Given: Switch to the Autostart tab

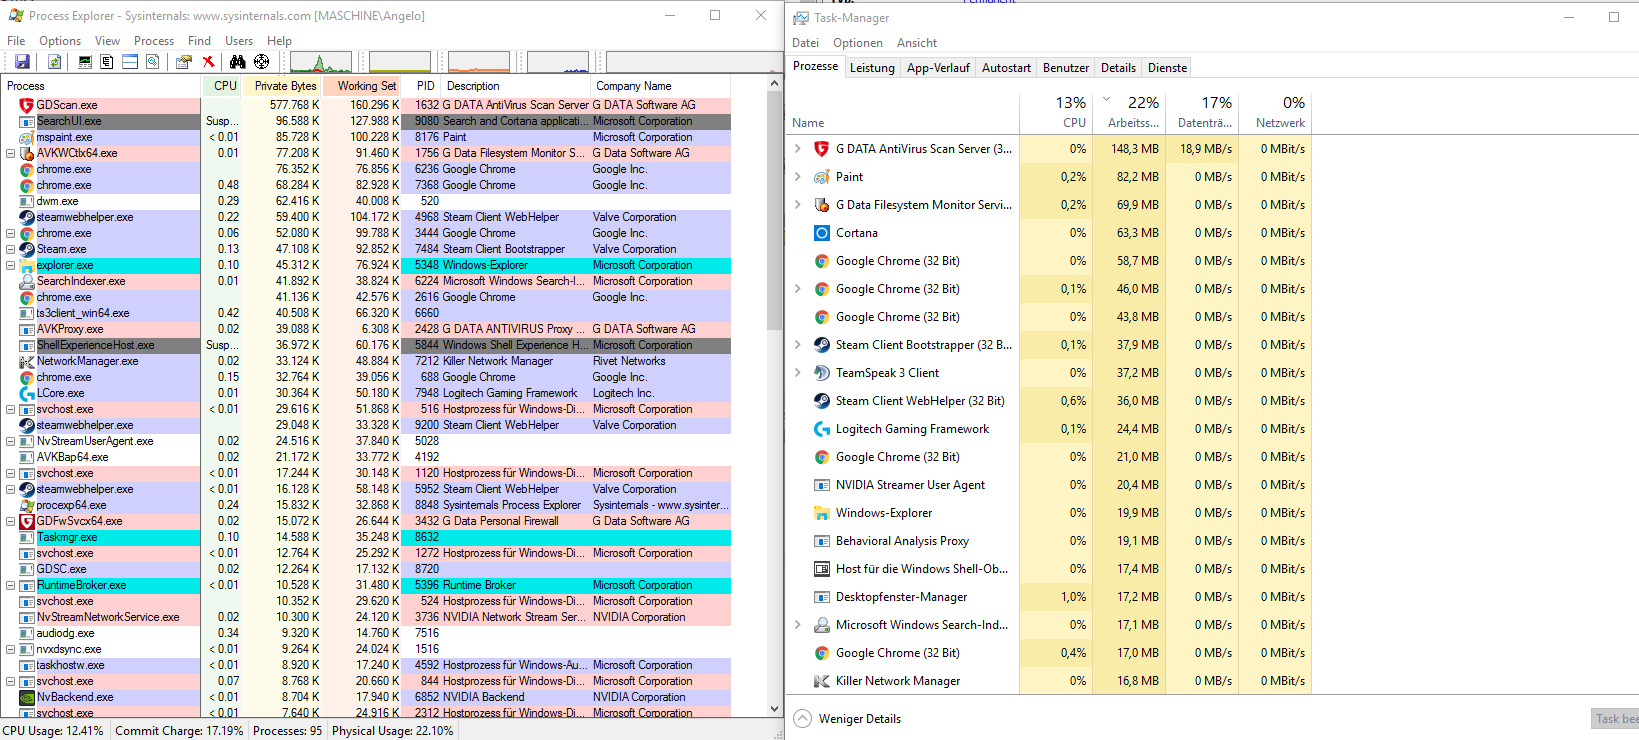Looking at the screenshot, I should (1006, 68).
